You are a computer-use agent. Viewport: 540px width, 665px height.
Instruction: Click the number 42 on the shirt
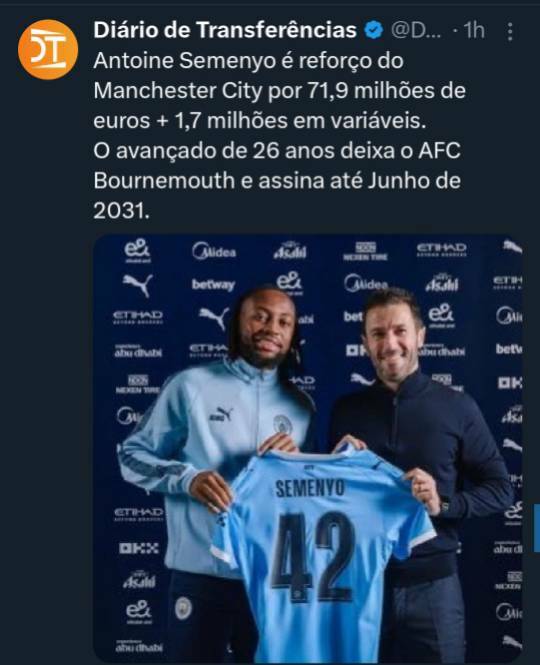pos(313,556)
